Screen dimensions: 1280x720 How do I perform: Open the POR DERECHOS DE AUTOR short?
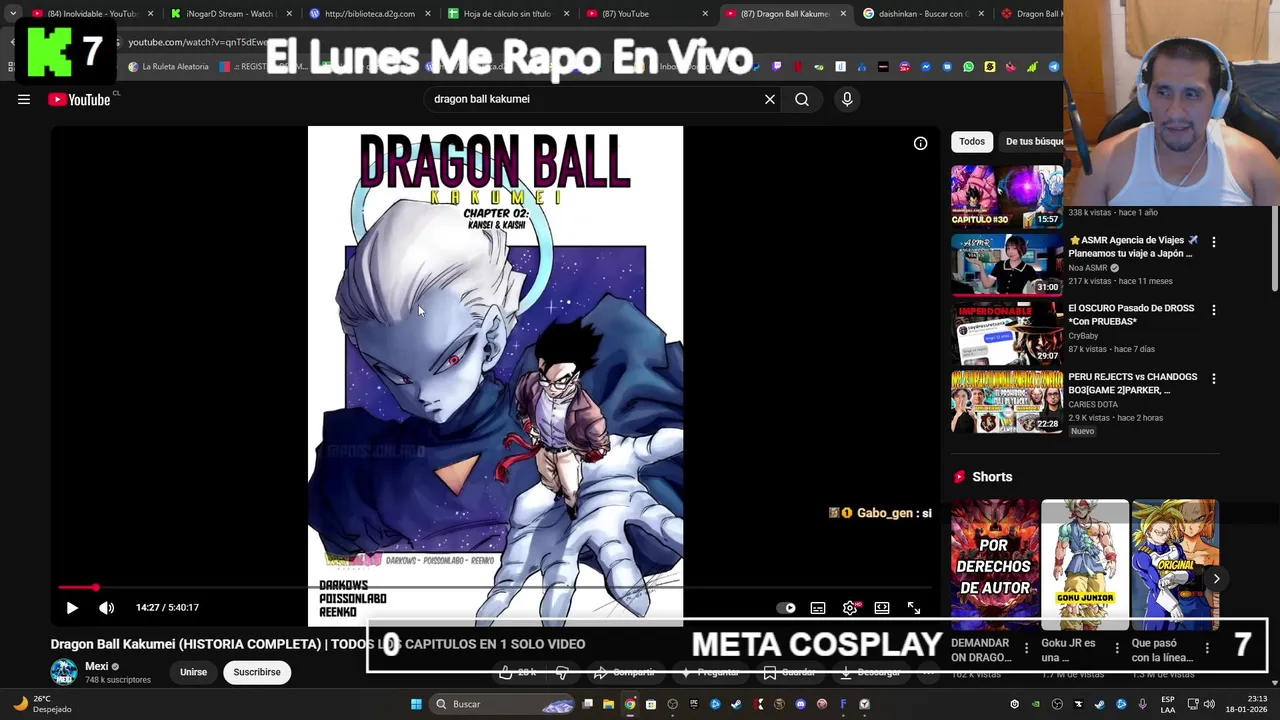tap(995, 565)
